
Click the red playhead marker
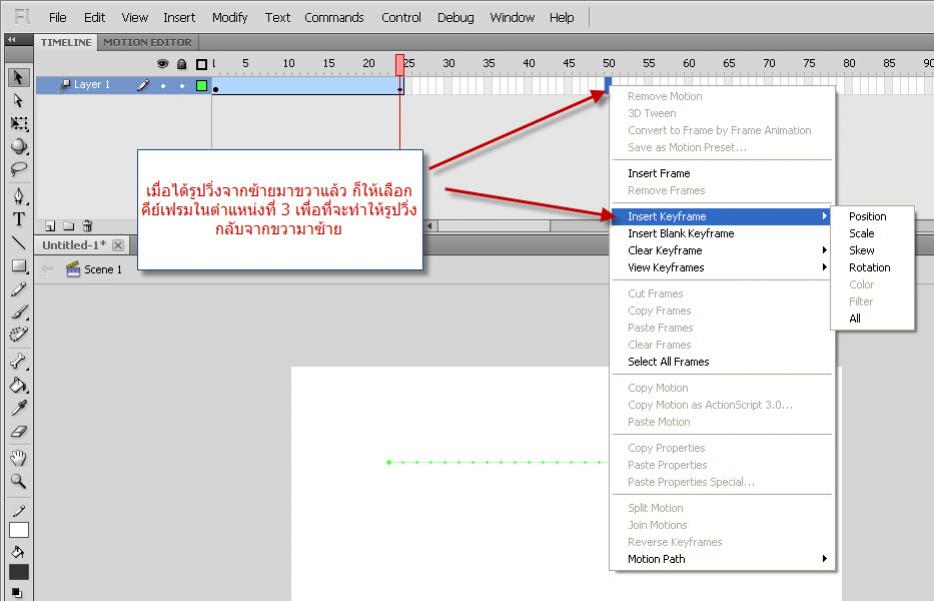[x=400, y=64]
